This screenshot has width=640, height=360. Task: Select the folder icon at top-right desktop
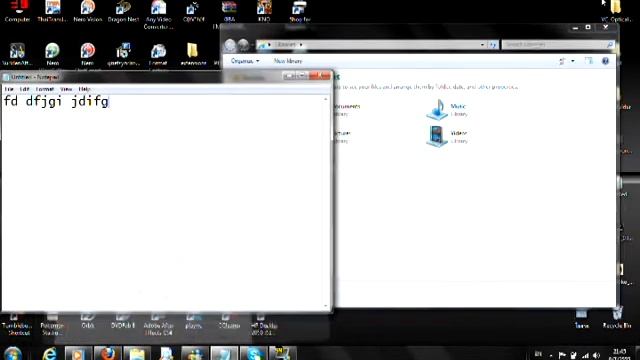click(x=616, y=11)
